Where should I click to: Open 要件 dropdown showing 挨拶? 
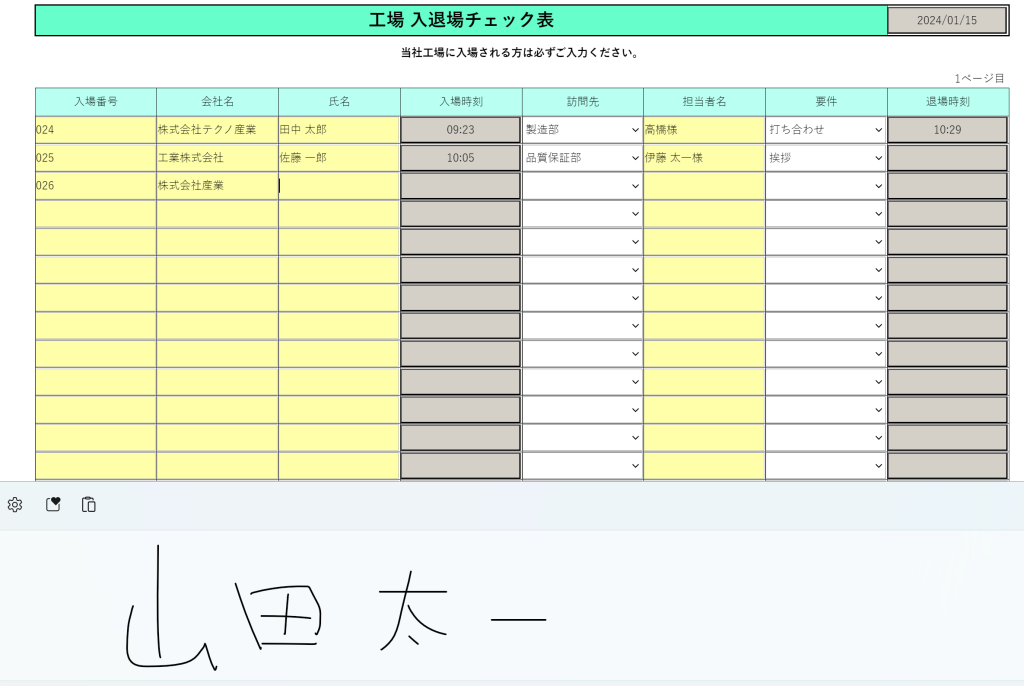(x=826, y=158)
